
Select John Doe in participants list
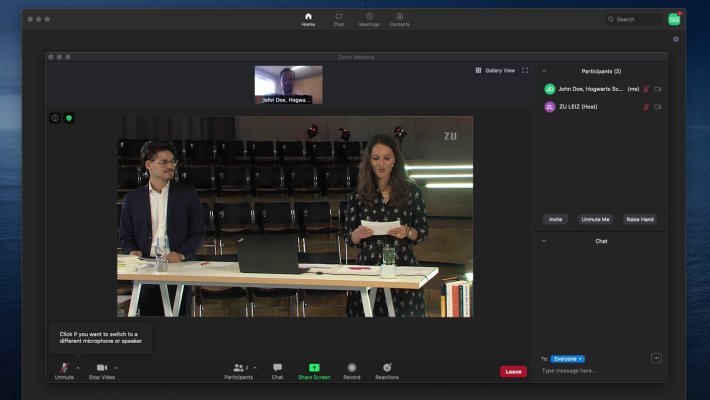coord(602,89)
